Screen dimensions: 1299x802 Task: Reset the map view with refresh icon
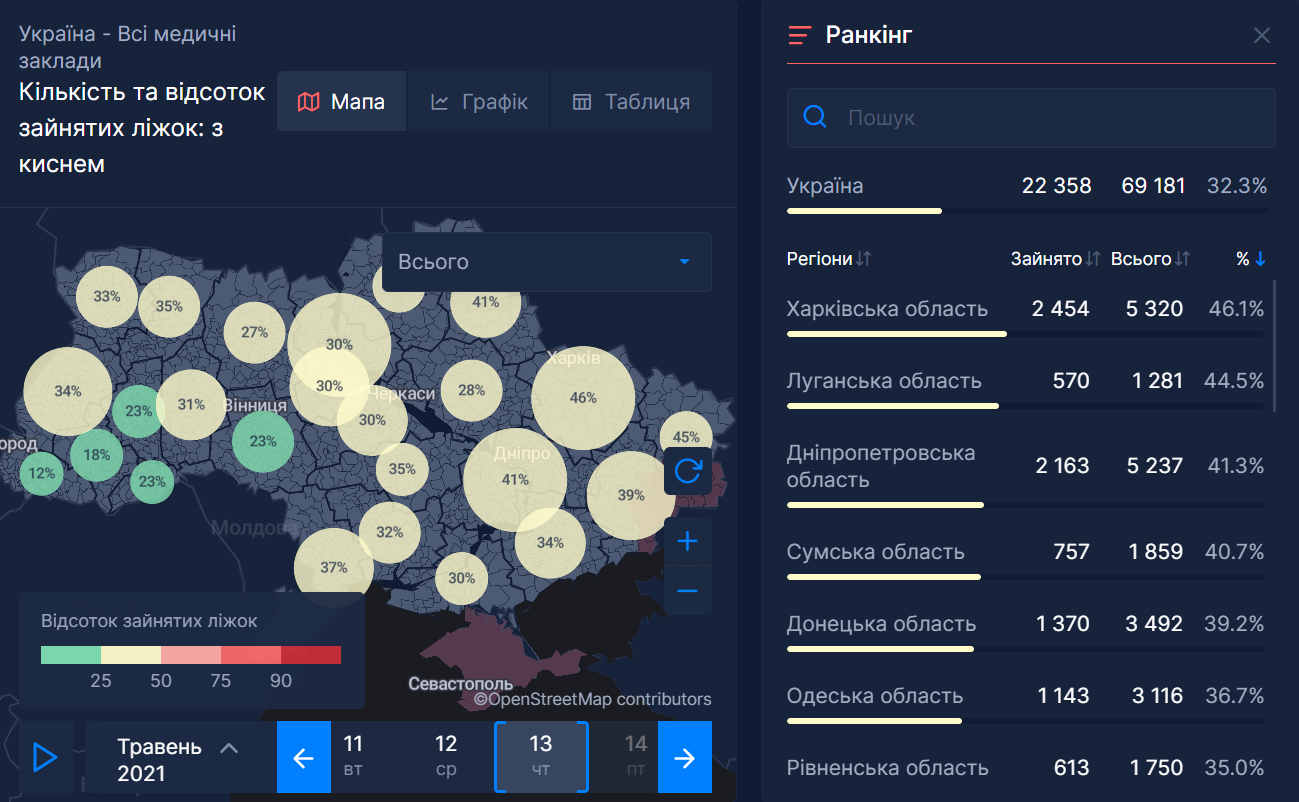click(688, 471)
